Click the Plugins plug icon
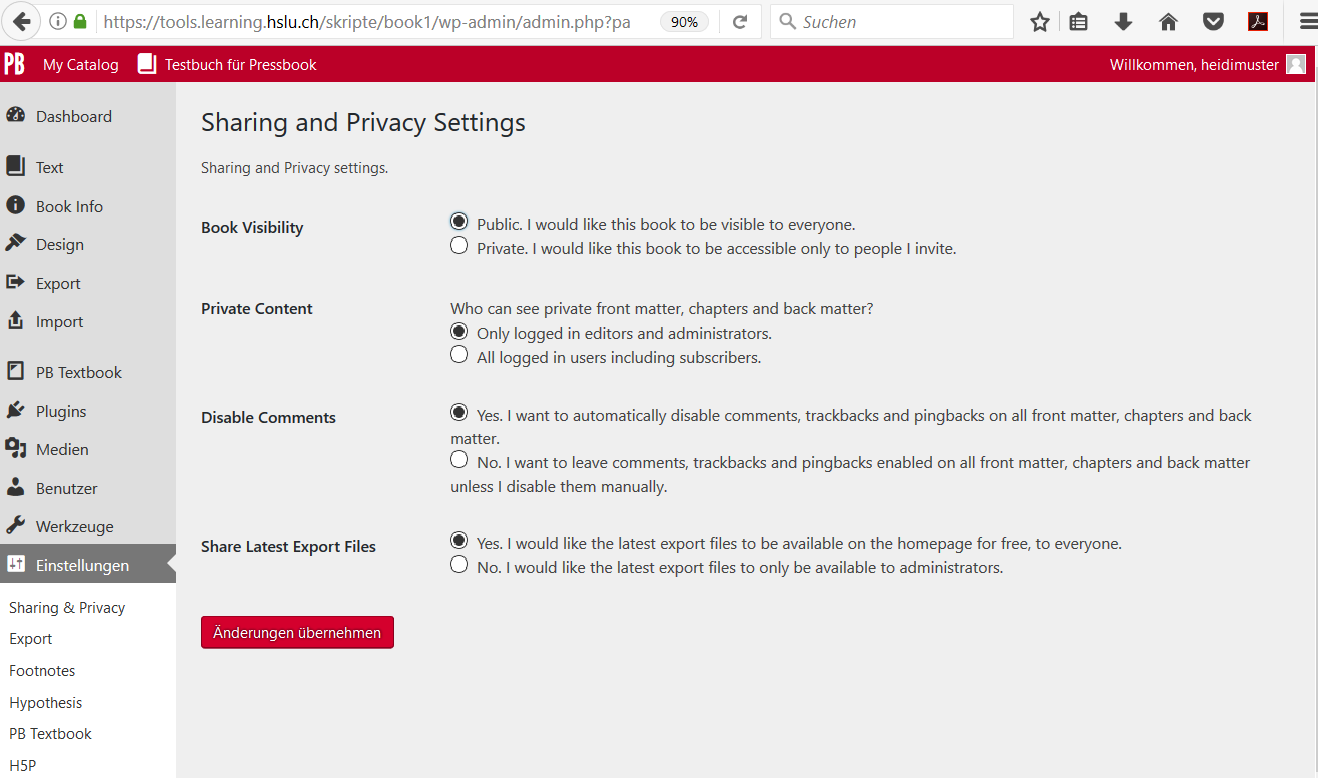 (x=15, y=410)
